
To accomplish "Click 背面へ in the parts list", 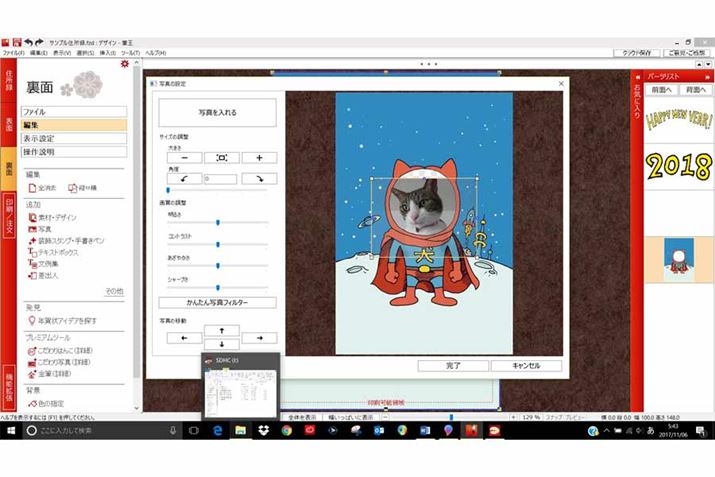I will 696,90.
